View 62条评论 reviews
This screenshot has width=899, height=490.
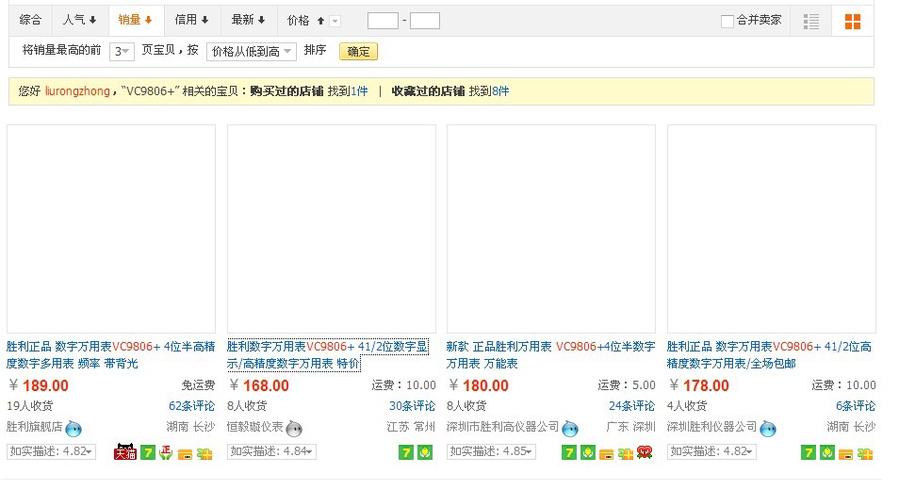tap(191, 406)
